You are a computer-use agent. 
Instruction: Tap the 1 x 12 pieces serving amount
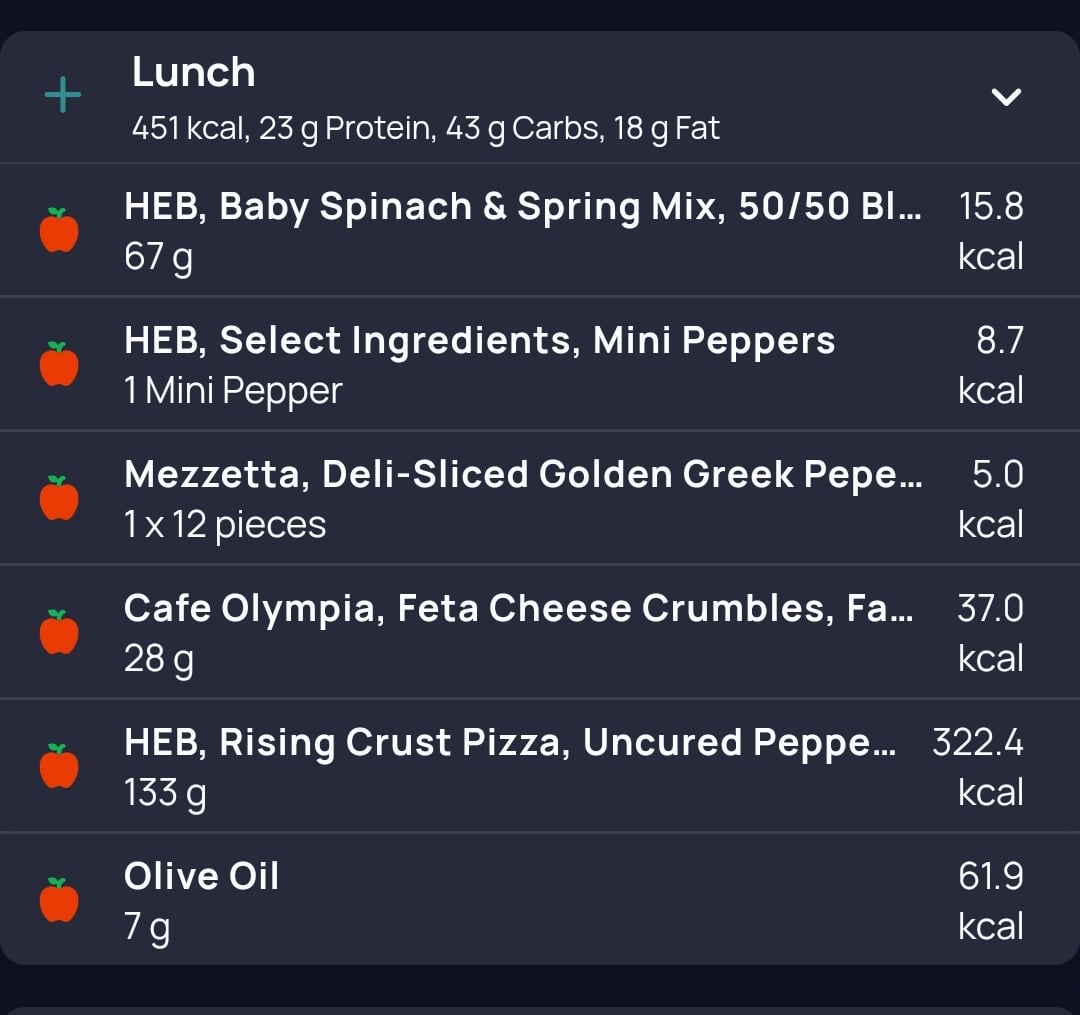click(225, 525)
